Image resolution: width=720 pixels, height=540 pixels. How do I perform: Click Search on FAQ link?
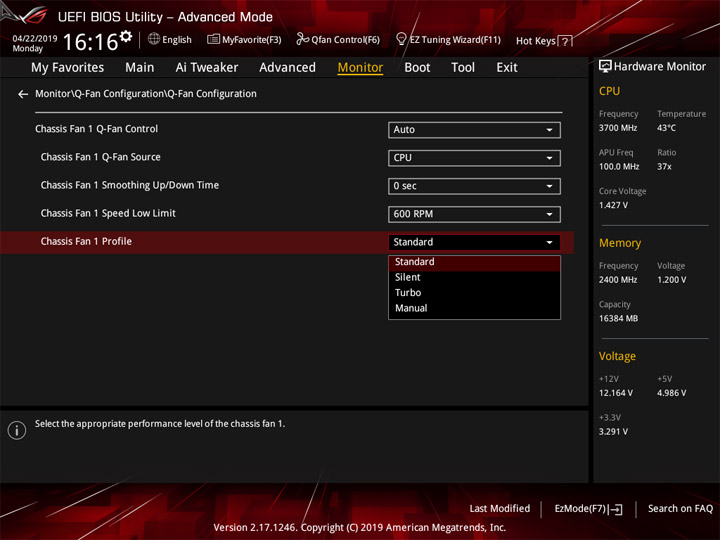coord(680,509)
